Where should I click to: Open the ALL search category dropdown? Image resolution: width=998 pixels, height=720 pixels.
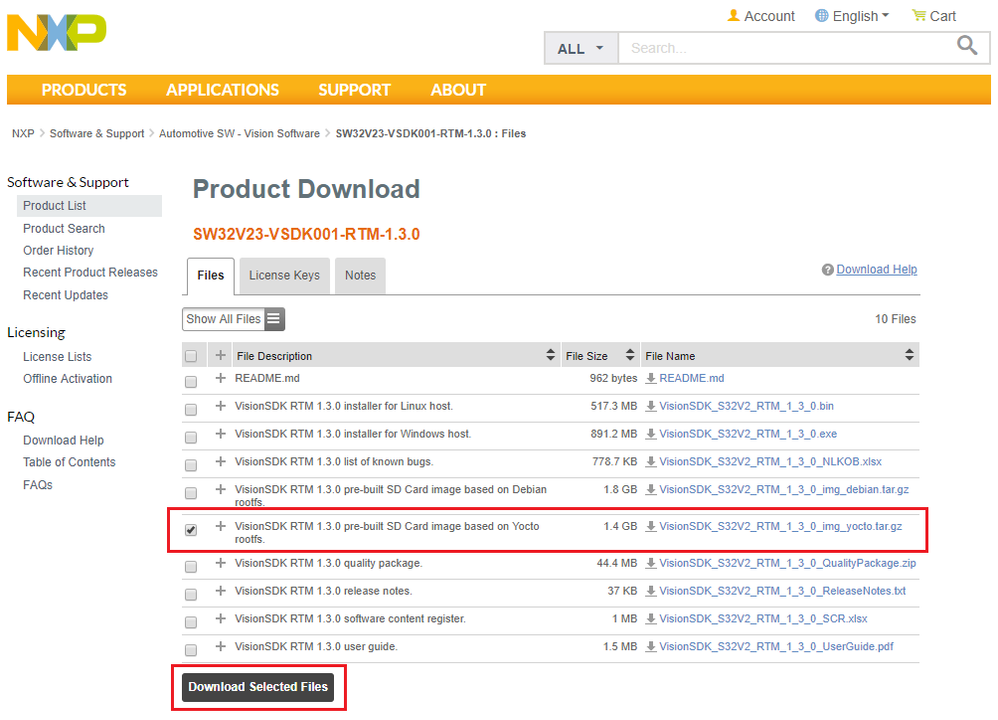coord(581,48)
